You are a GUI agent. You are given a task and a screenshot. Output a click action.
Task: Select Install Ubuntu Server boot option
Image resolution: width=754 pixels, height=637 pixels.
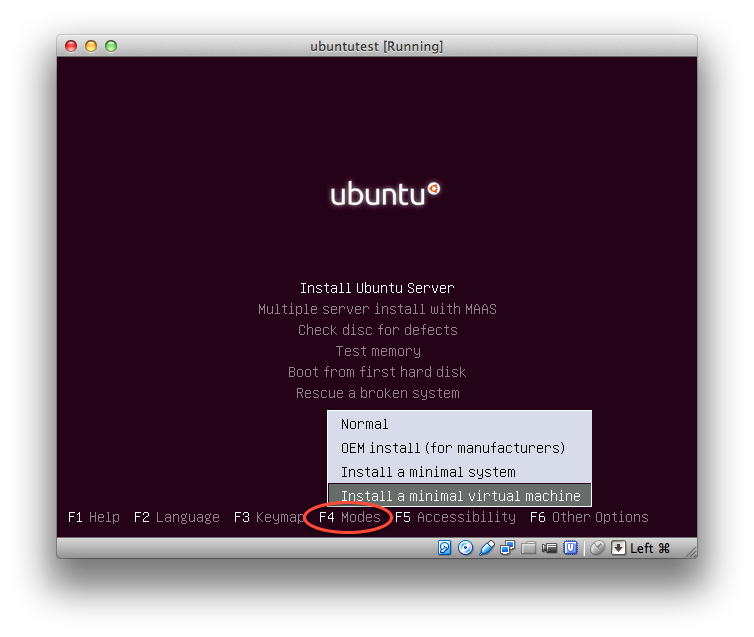pos(377,288)
